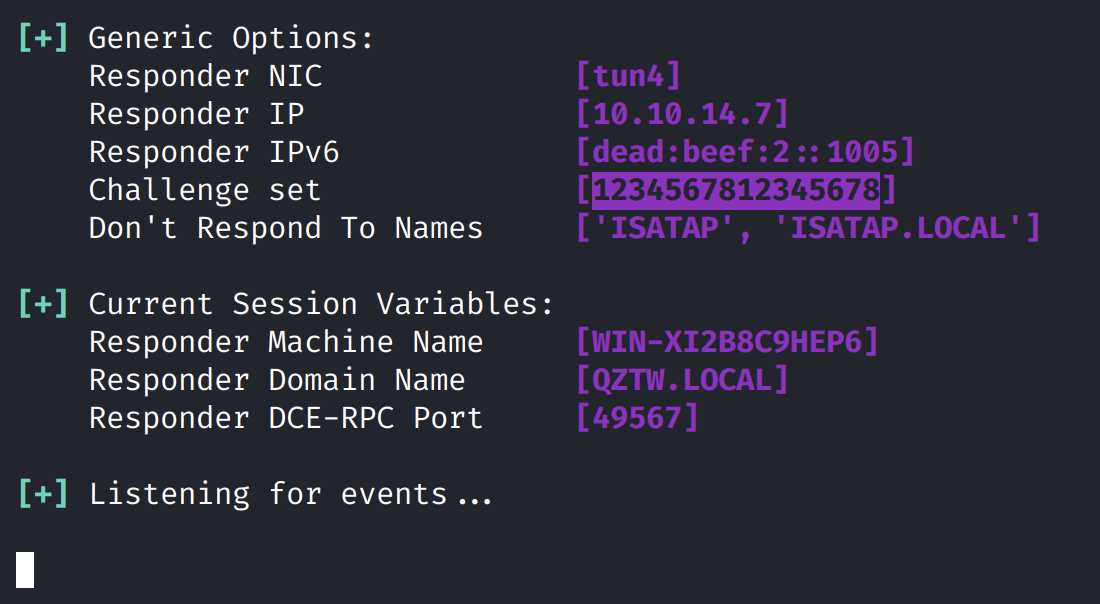Screen dimensions: 1100x604
Task: Click the "Current Session Variables:" heading text
Action: [x=321, y=304]
